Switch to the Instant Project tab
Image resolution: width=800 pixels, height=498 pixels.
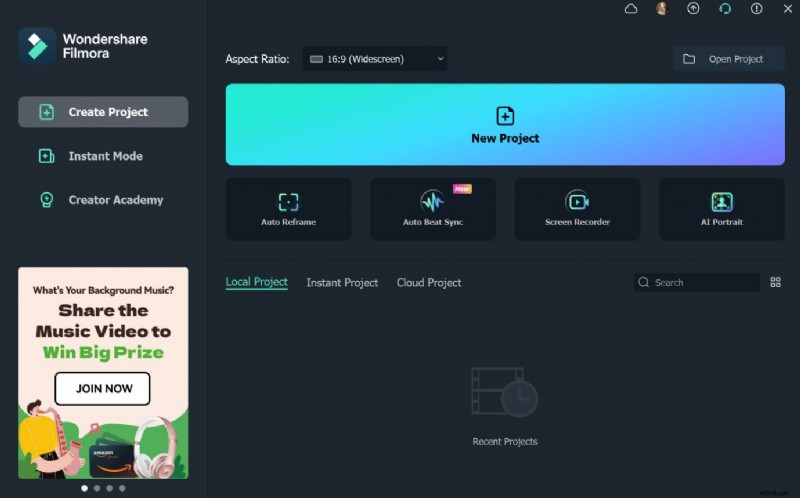[x=342, y=283]
